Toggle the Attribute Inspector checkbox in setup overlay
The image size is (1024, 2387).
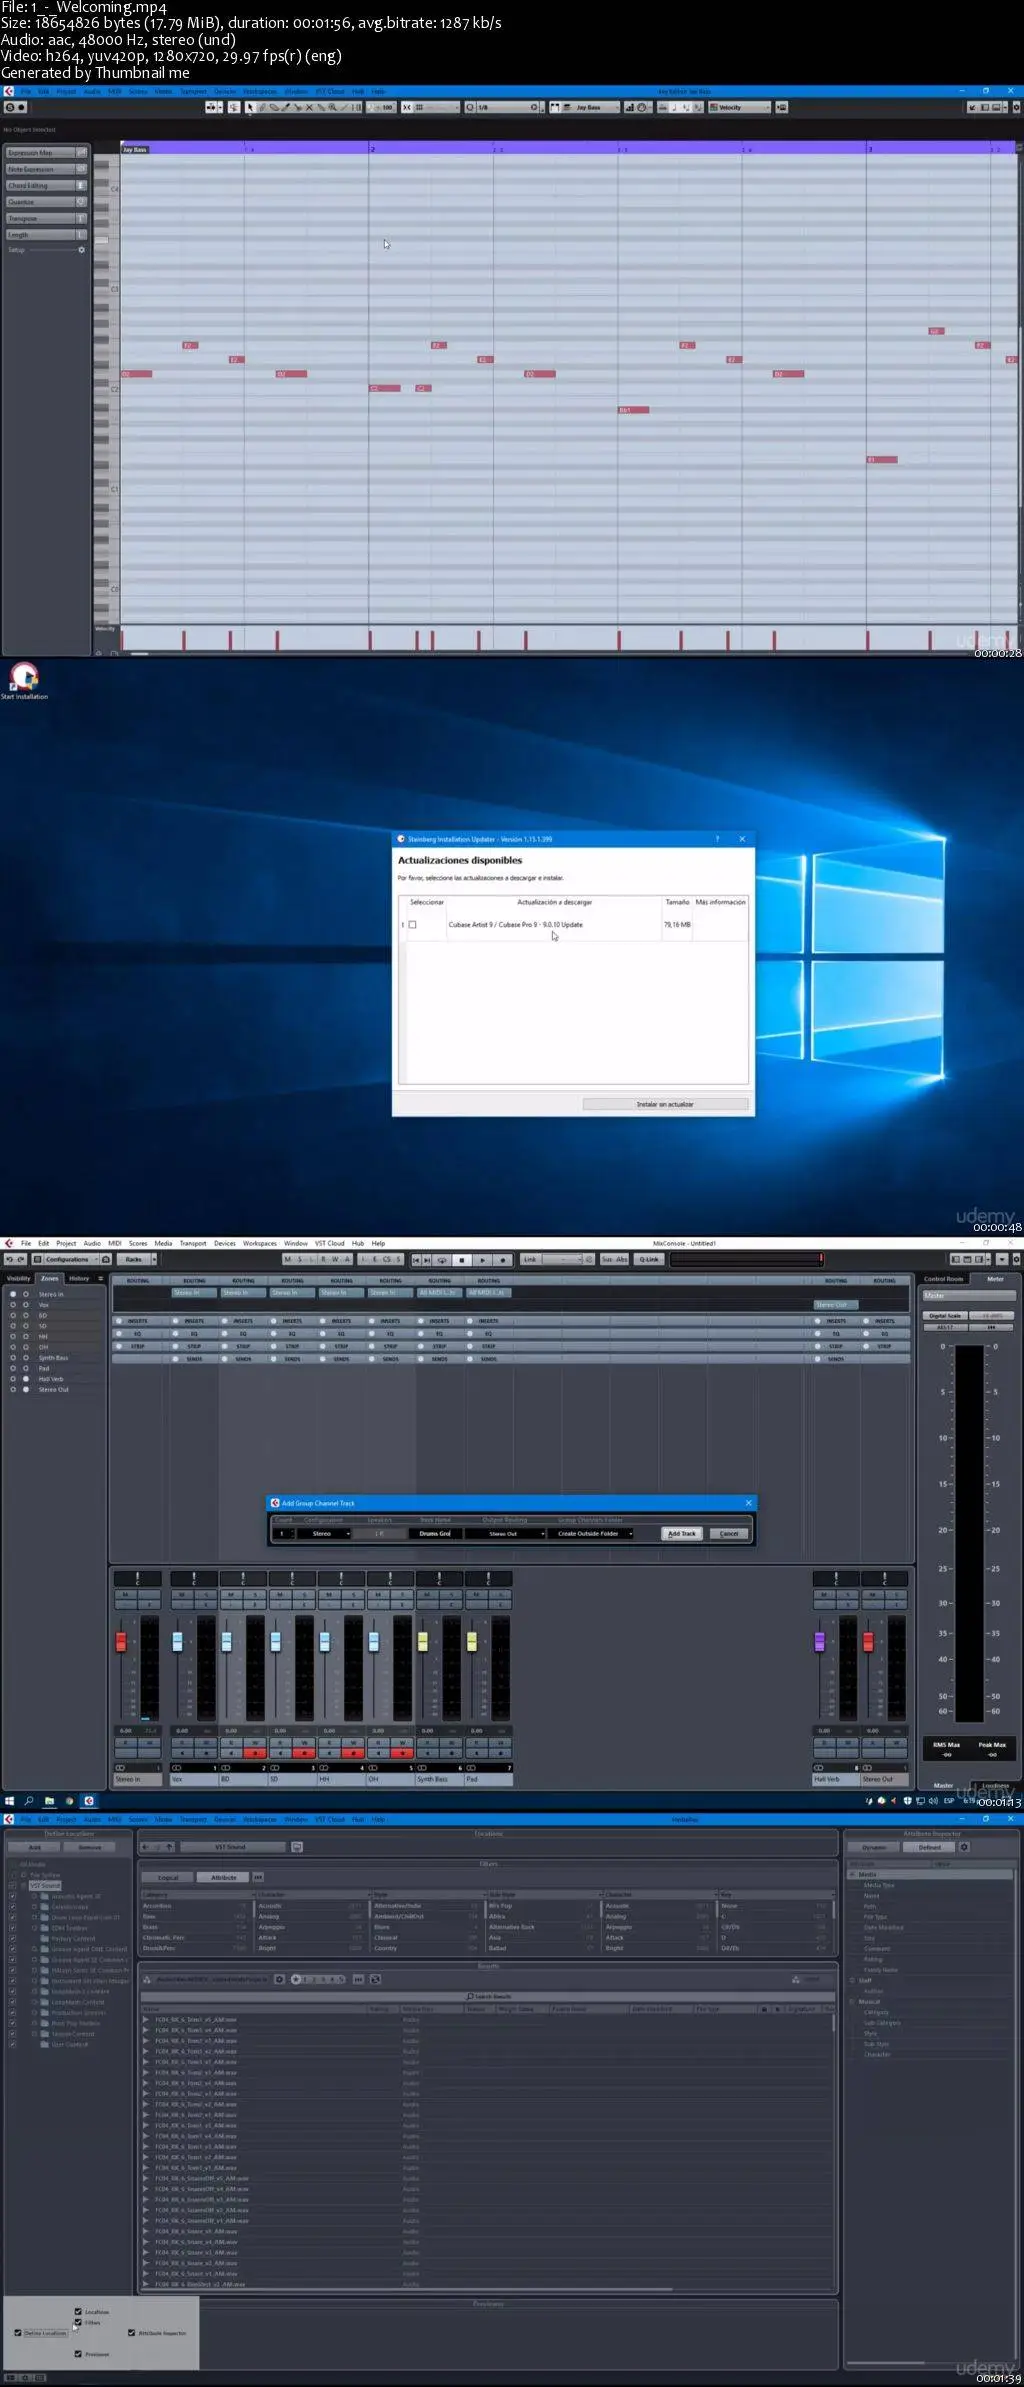click(132, 2333)
